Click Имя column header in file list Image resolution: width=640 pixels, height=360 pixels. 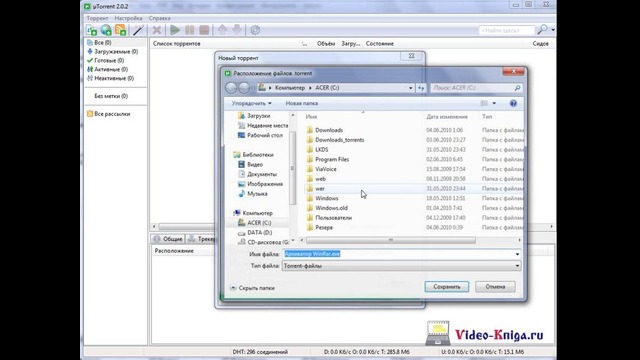[311, 117]
